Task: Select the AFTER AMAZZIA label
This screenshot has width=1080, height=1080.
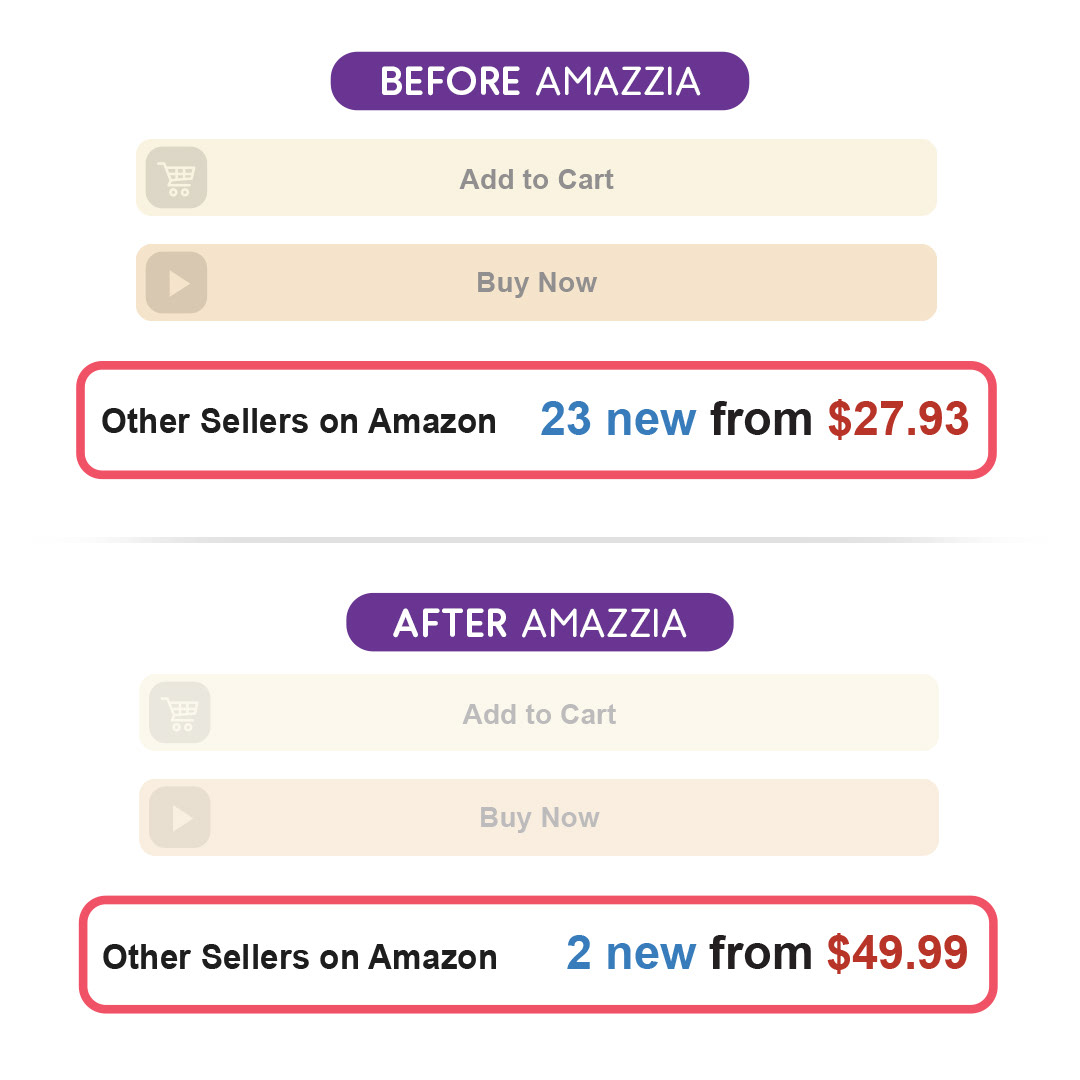Action: click(x=540, y=622)
